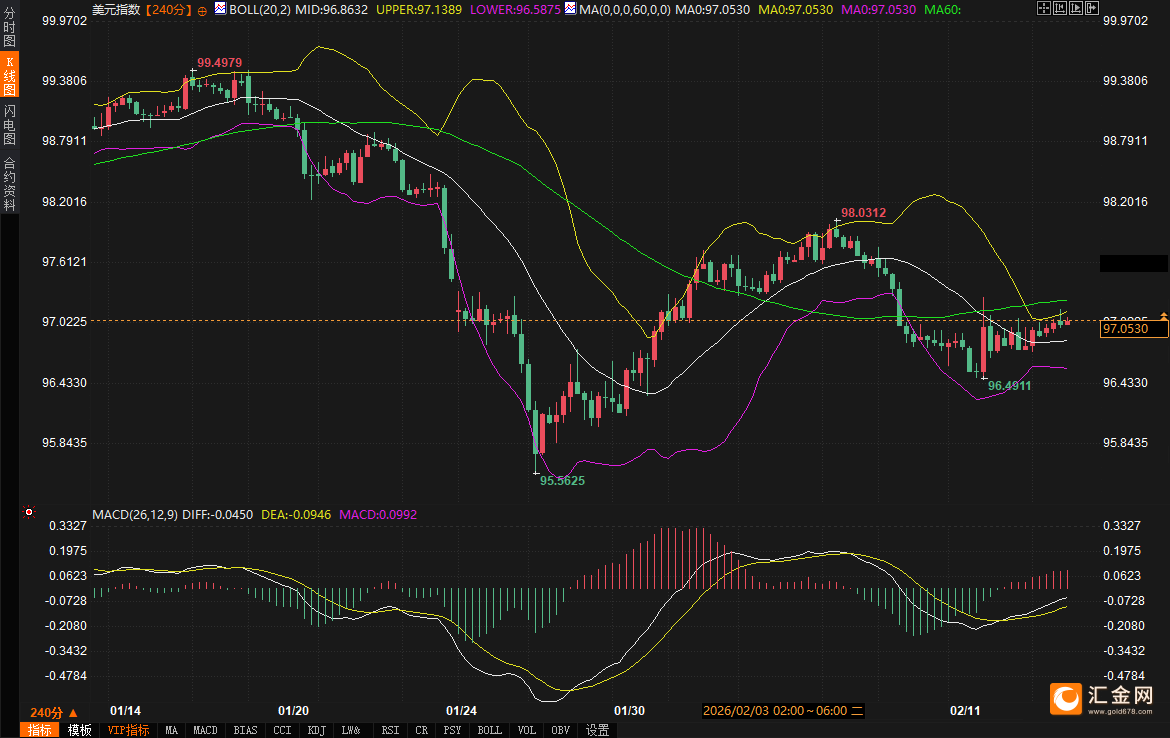Toggle the RSI indicator in bottom bar
This screenshot has height=738, width=1170.
[390, 730]
